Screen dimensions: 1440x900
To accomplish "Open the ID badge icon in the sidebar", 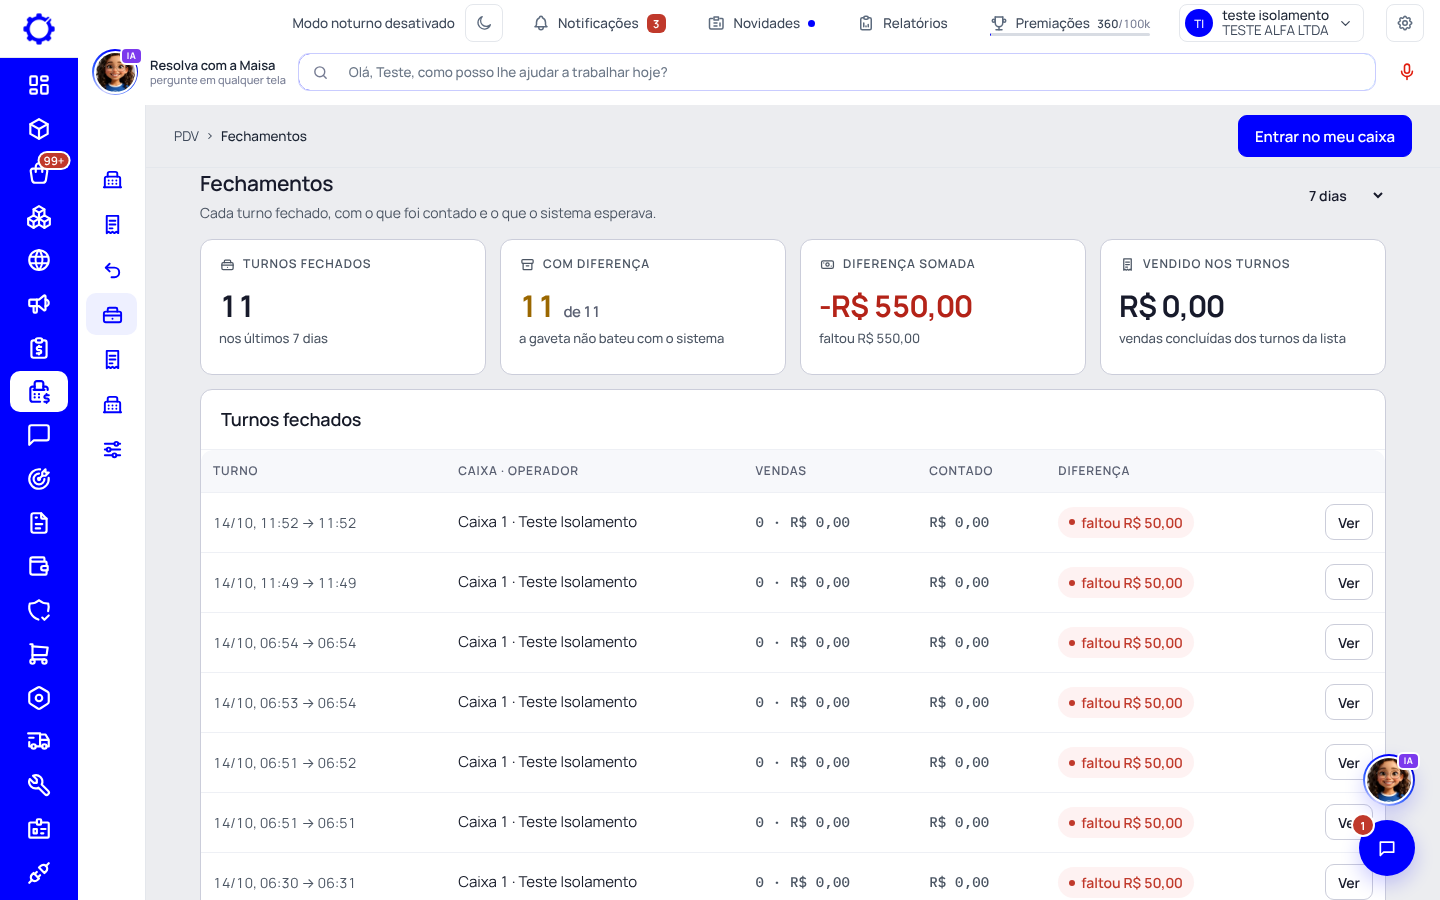I will pos(39,829).
